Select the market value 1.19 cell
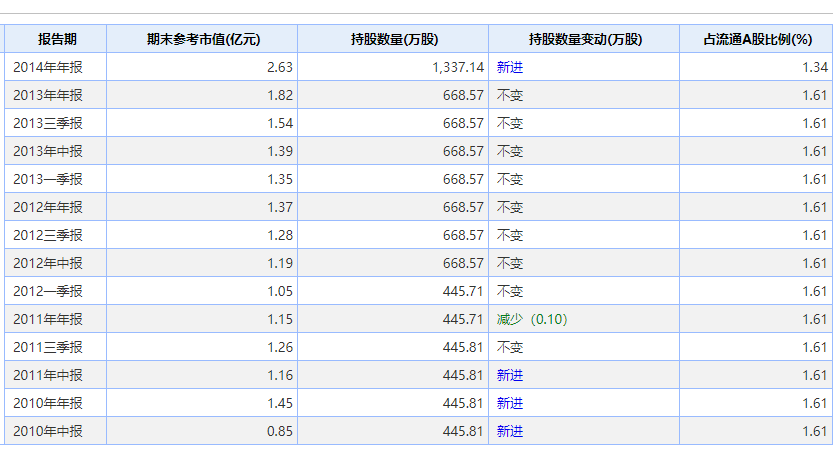The height and width of the screenshot is (453, 833). [202, 263]
